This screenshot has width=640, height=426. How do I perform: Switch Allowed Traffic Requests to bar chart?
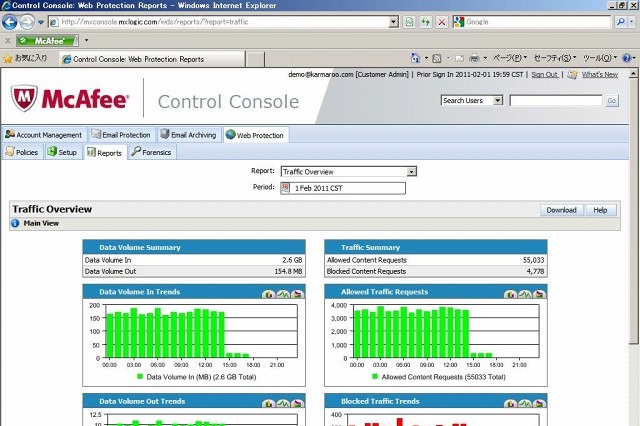click(510, 294)
